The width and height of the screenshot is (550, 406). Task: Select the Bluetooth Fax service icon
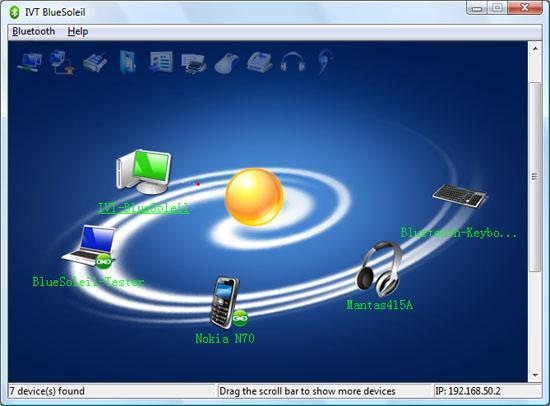pyautogui.click(x=260, y=62)
